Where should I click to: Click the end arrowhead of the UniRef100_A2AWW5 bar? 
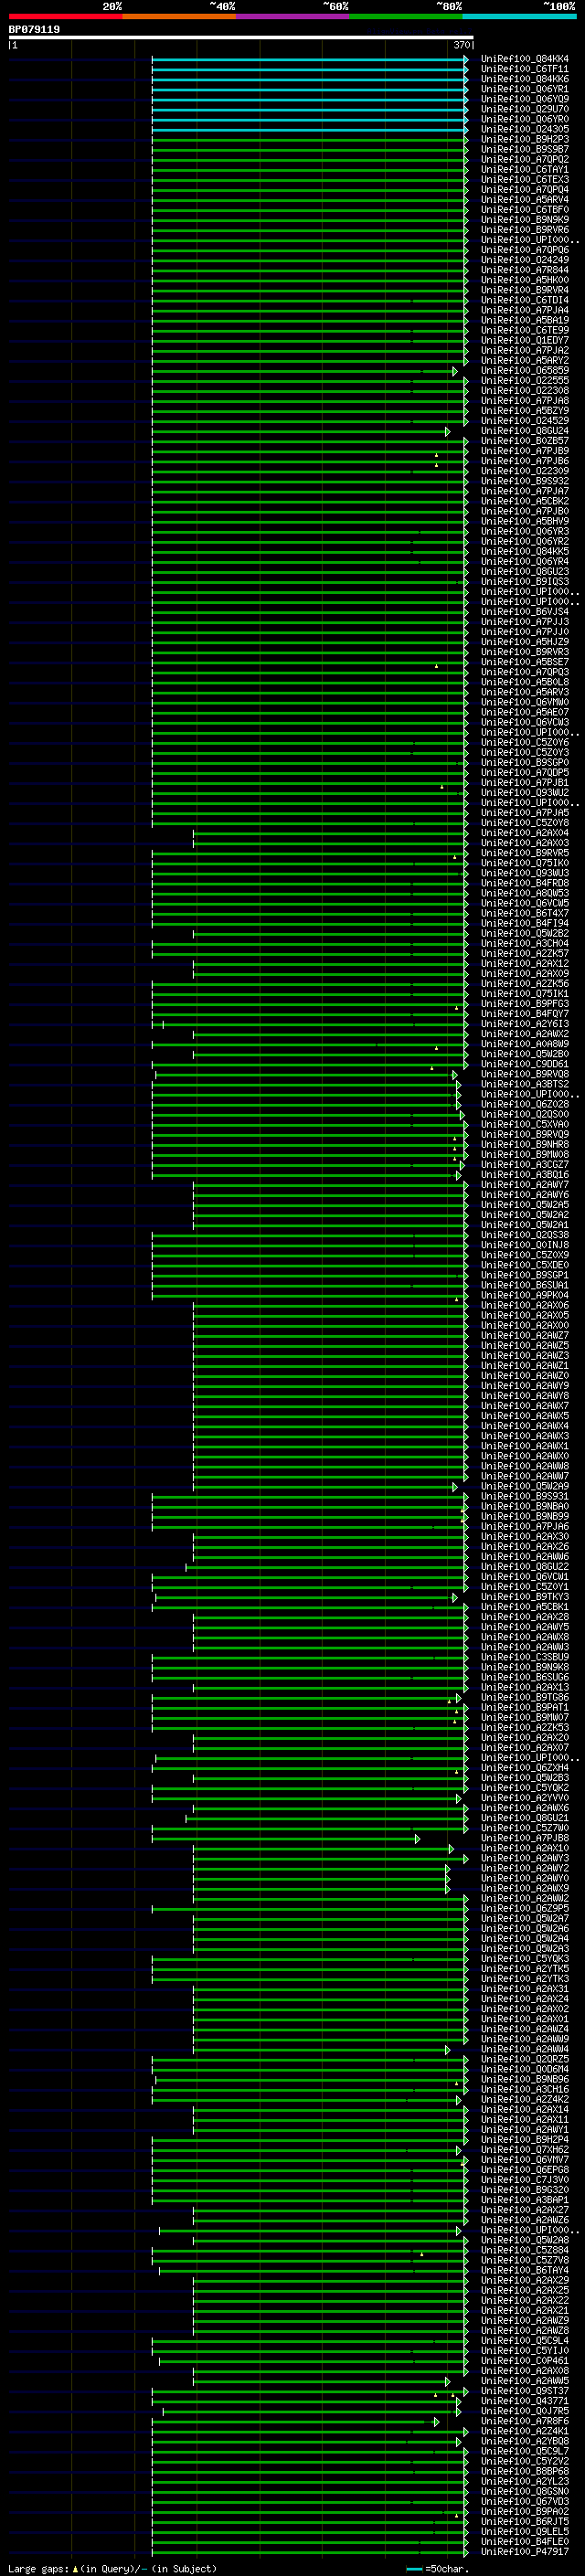click(x=448, y=2382)
